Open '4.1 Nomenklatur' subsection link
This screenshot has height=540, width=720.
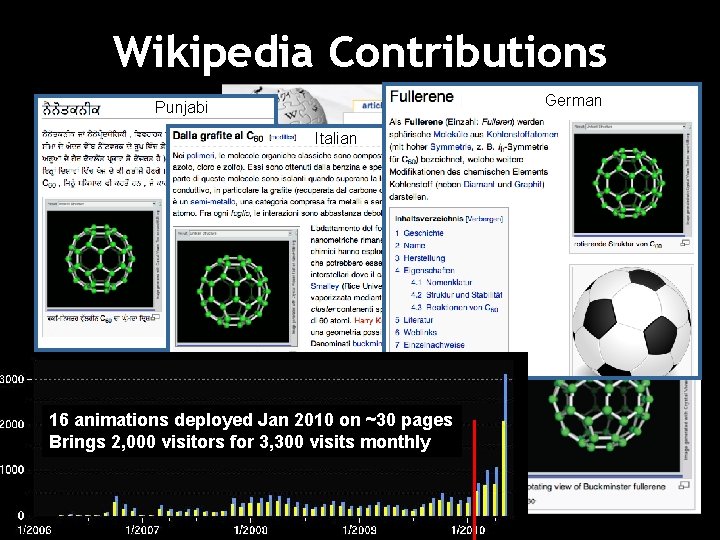pos(442,282)
